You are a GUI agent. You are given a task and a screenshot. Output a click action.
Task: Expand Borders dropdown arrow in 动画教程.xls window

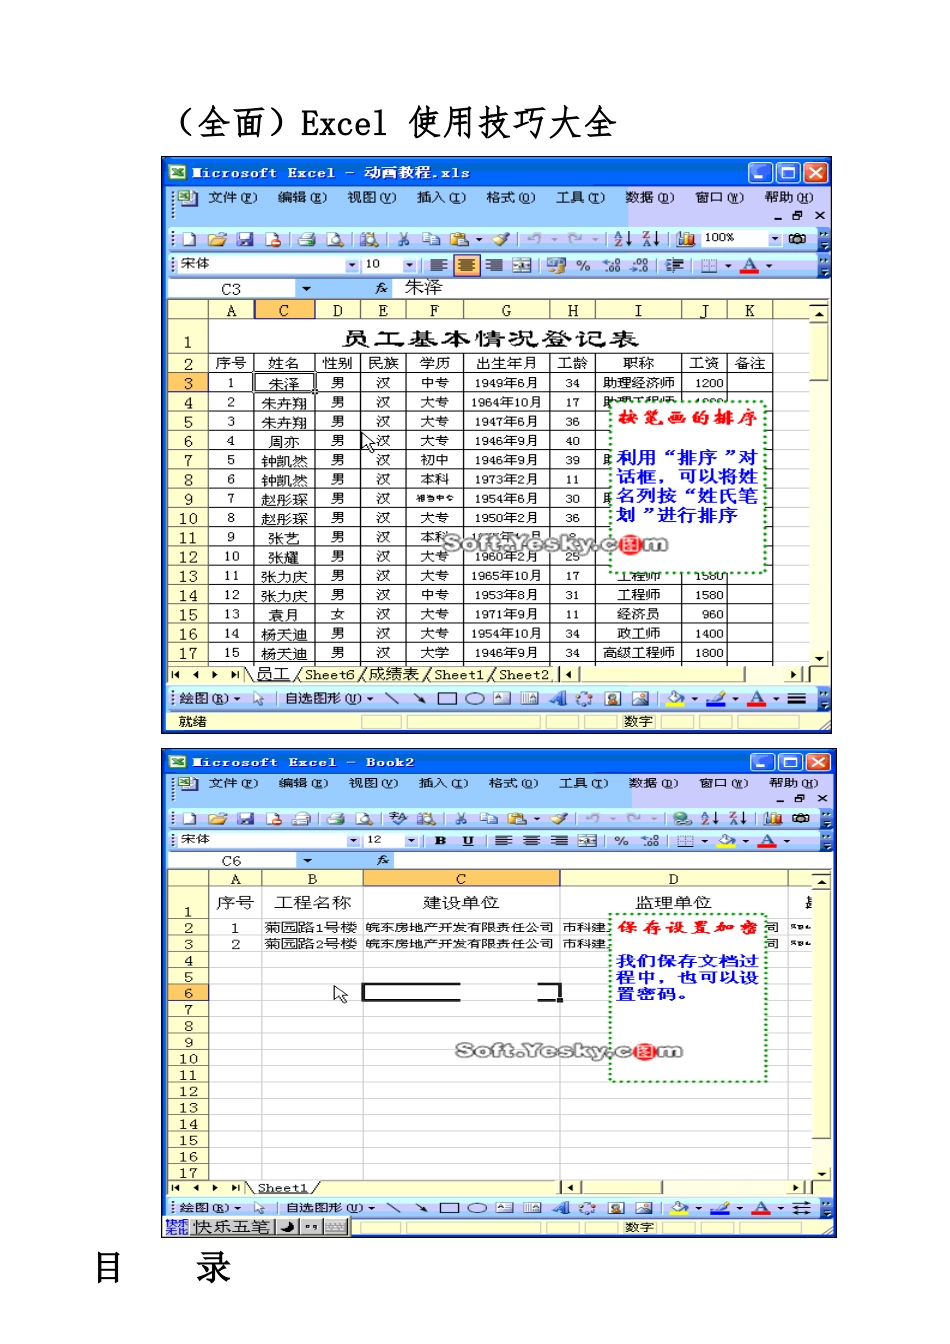point(728,265)
